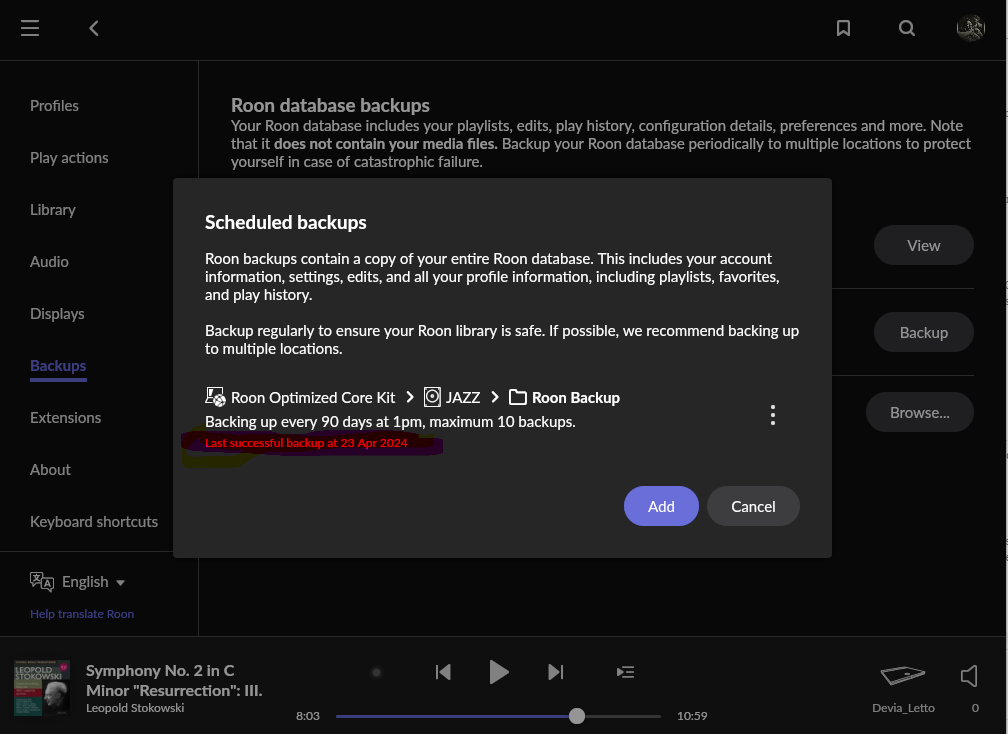This screenshot has height=734, width=1008.
Task: Skip to next track
Action: (555, 672)
